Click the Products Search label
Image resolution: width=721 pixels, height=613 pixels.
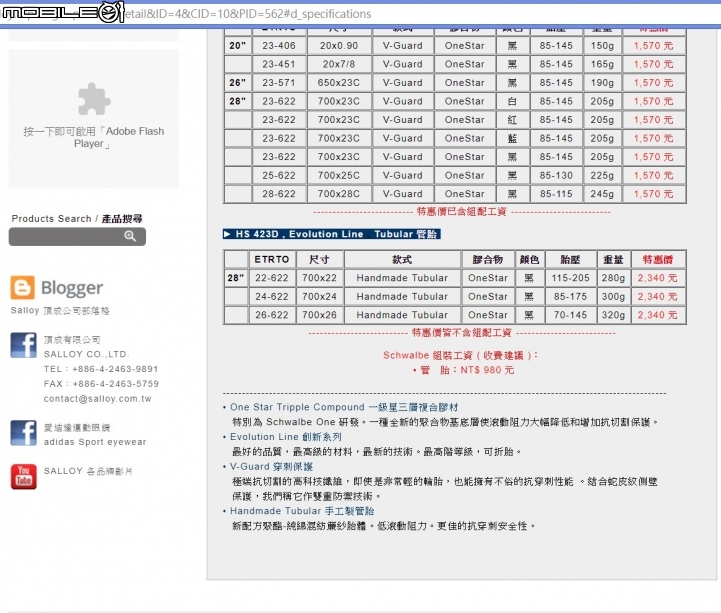pyautogui.click(x=77, y=219)
